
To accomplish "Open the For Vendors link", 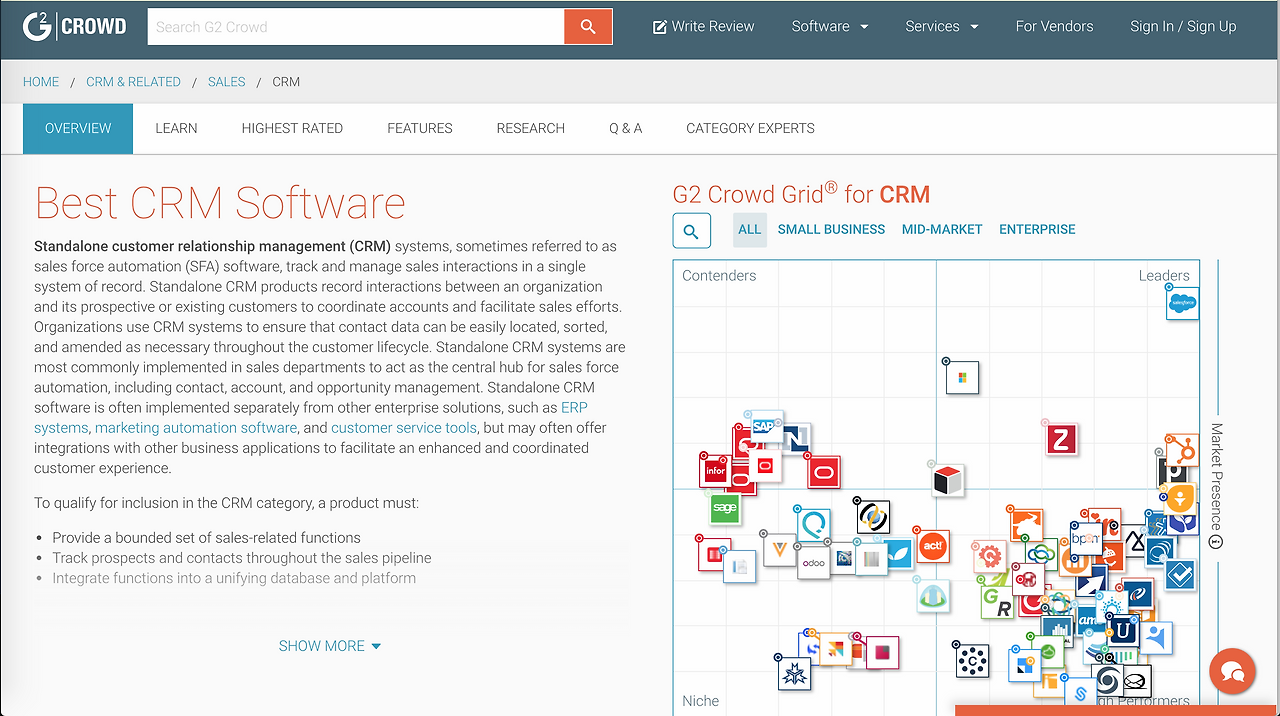I will click(x=1054, y=27).
